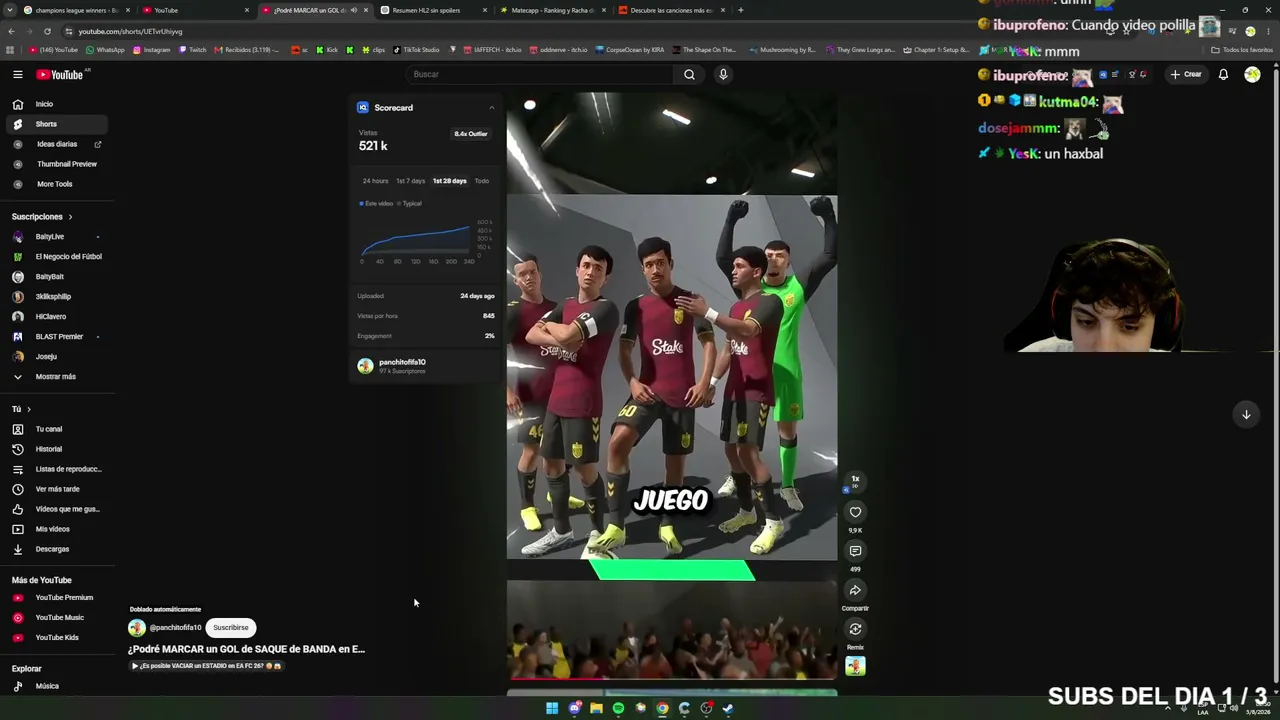The image size is (1280, 720).
Task: Toggle the Este video chart series
Action: coord(376,204)
